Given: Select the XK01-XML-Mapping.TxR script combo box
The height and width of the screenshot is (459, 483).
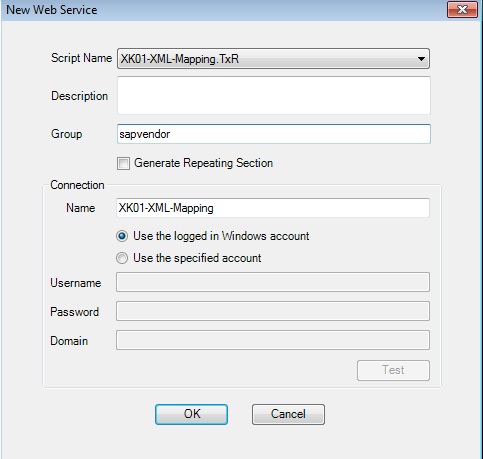Looking at the screenshot, I should pos(273,59).
